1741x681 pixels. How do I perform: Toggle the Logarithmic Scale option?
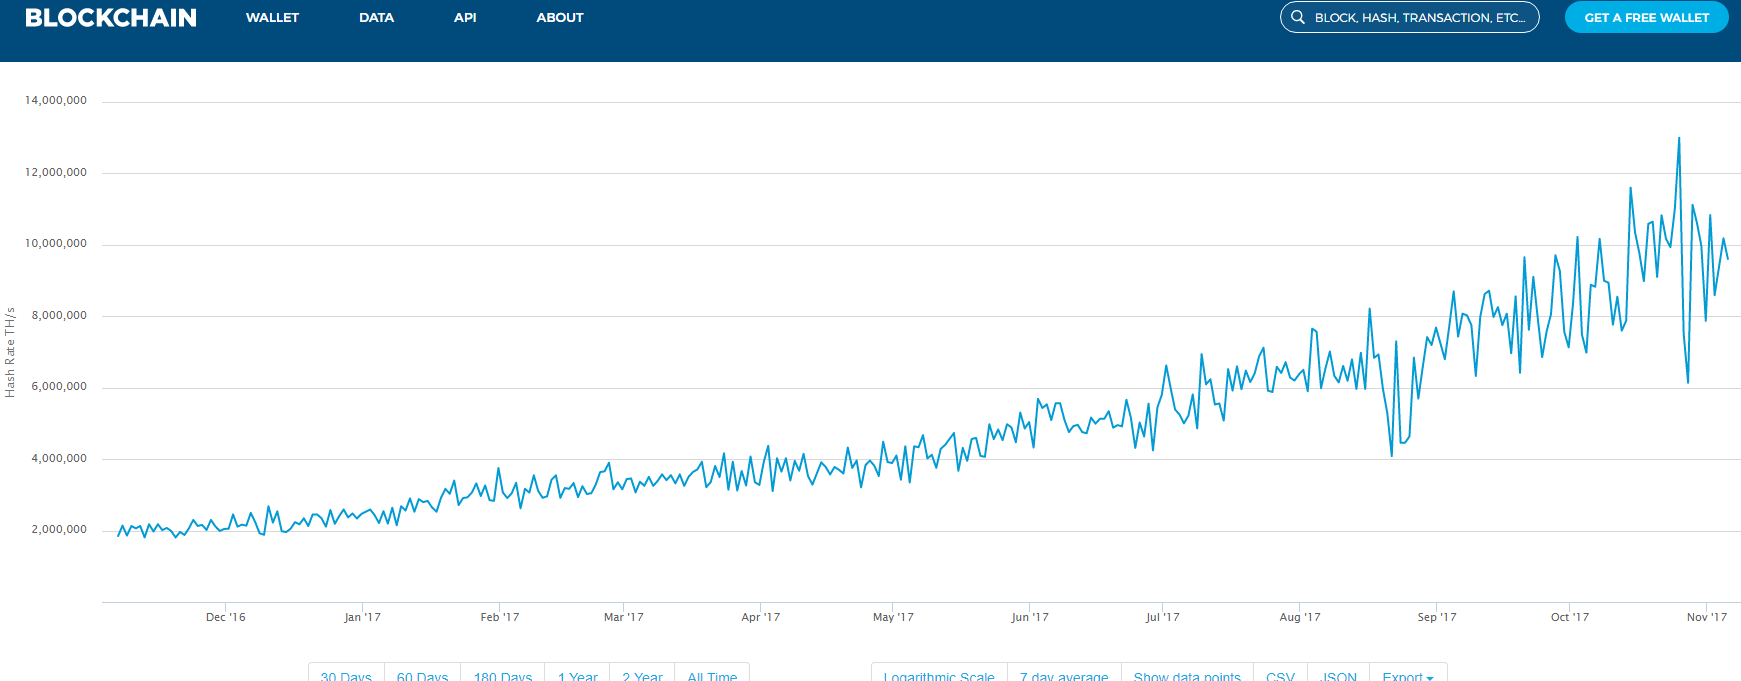(x=939, y=675)
